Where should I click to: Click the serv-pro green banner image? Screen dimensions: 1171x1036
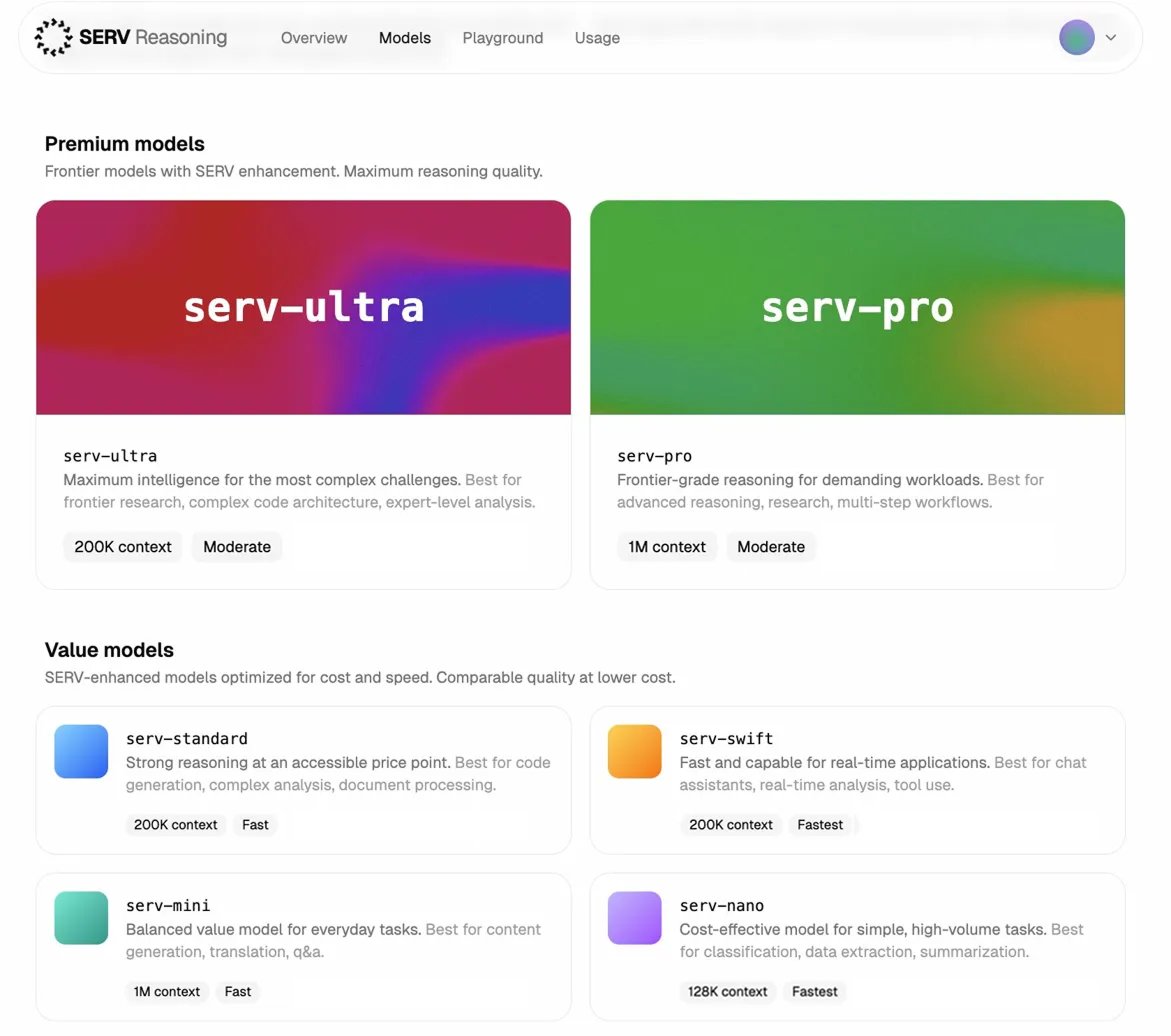(x=857, y=307)
